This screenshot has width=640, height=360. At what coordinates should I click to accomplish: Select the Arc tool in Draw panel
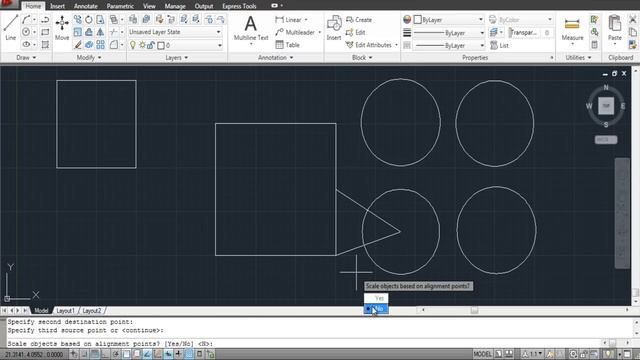pos(26,19)
